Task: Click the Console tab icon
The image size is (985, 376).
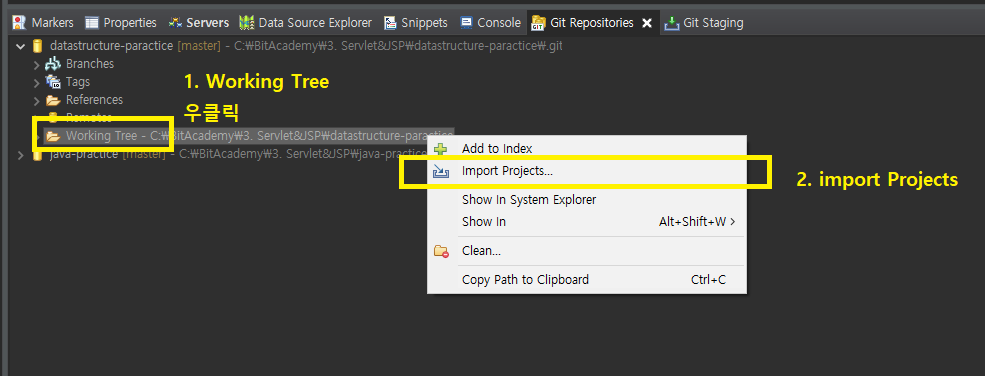Action: click(465, 23)
